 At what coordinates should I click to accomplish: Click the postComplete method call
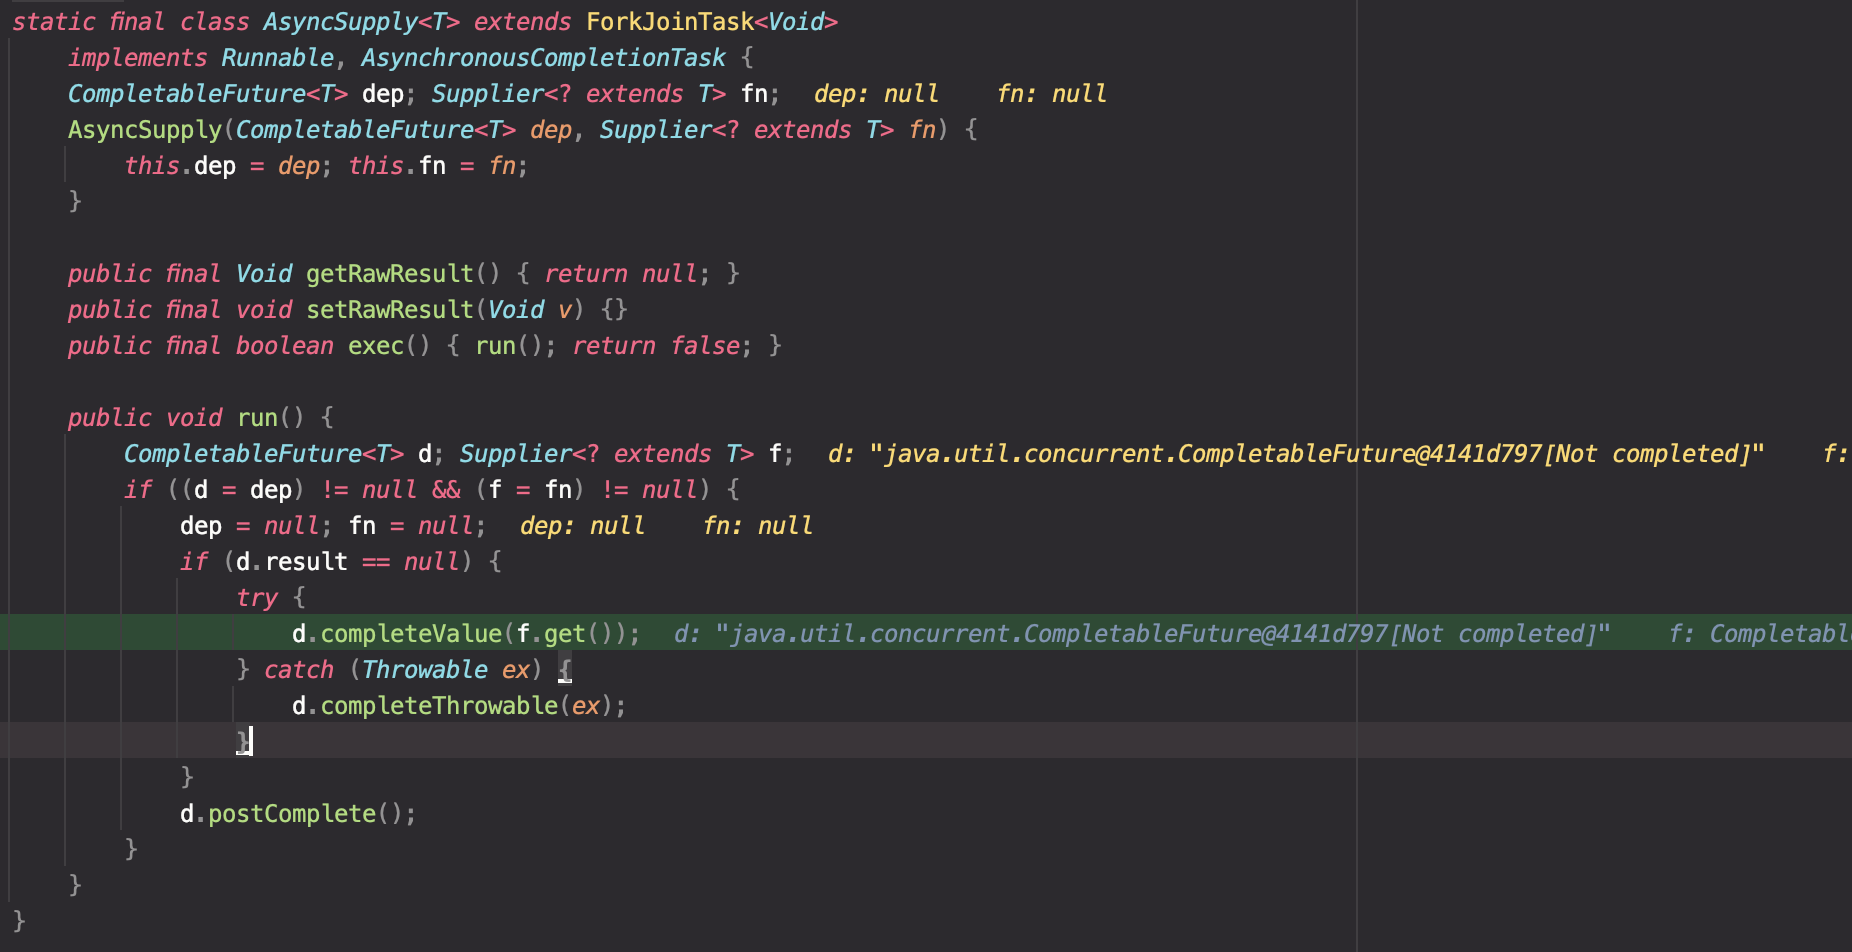tap(292, 814)
